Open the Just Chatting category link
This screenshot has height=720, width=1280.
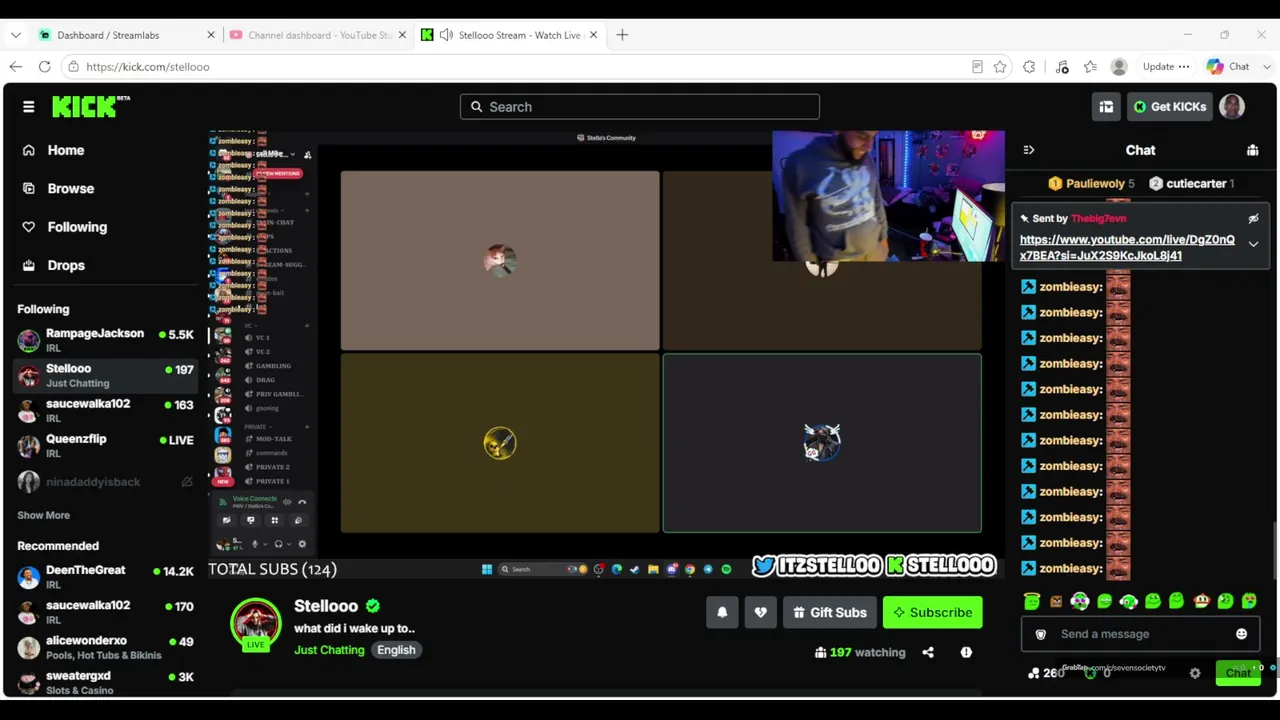coord(329,650)
